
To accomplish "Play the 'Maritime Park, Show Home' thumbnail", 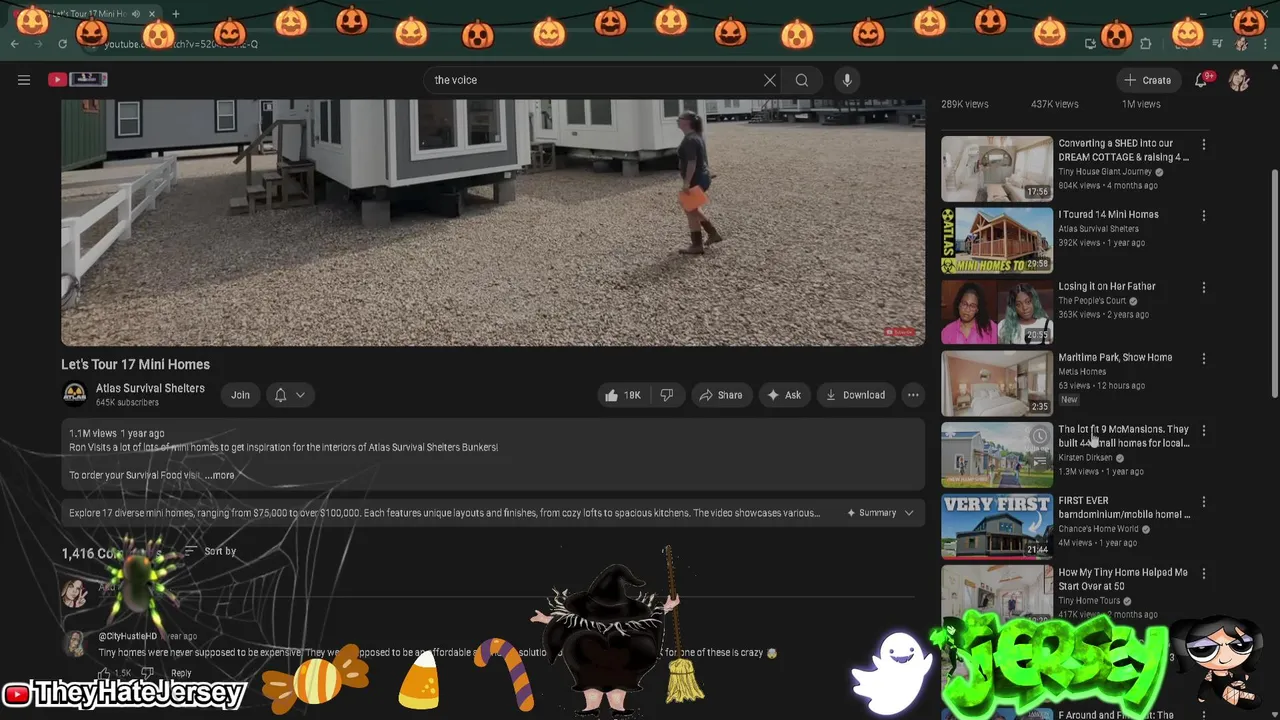I will 997,383.
